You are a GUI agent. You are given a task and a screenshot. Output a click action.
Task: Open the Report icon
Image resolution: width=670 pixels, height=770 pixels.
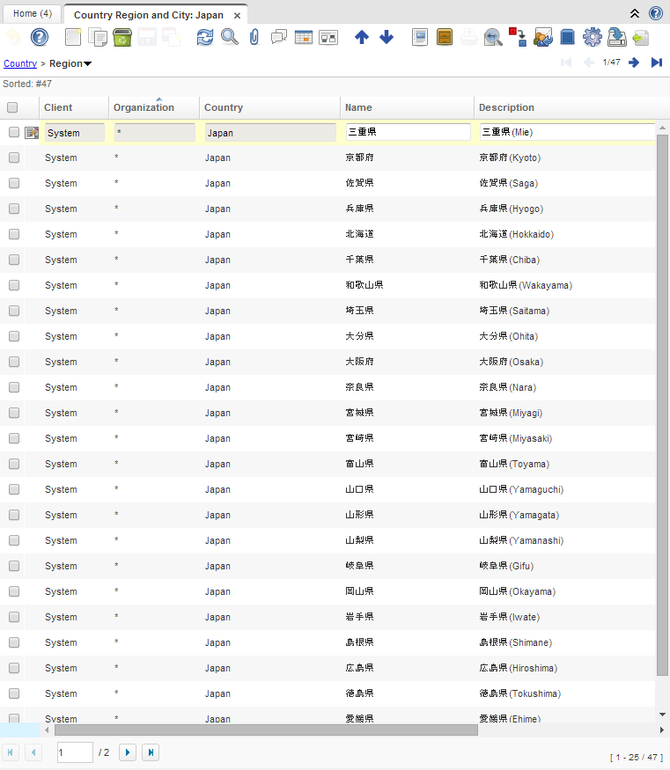pyautogui.click(x=420, y=37)
